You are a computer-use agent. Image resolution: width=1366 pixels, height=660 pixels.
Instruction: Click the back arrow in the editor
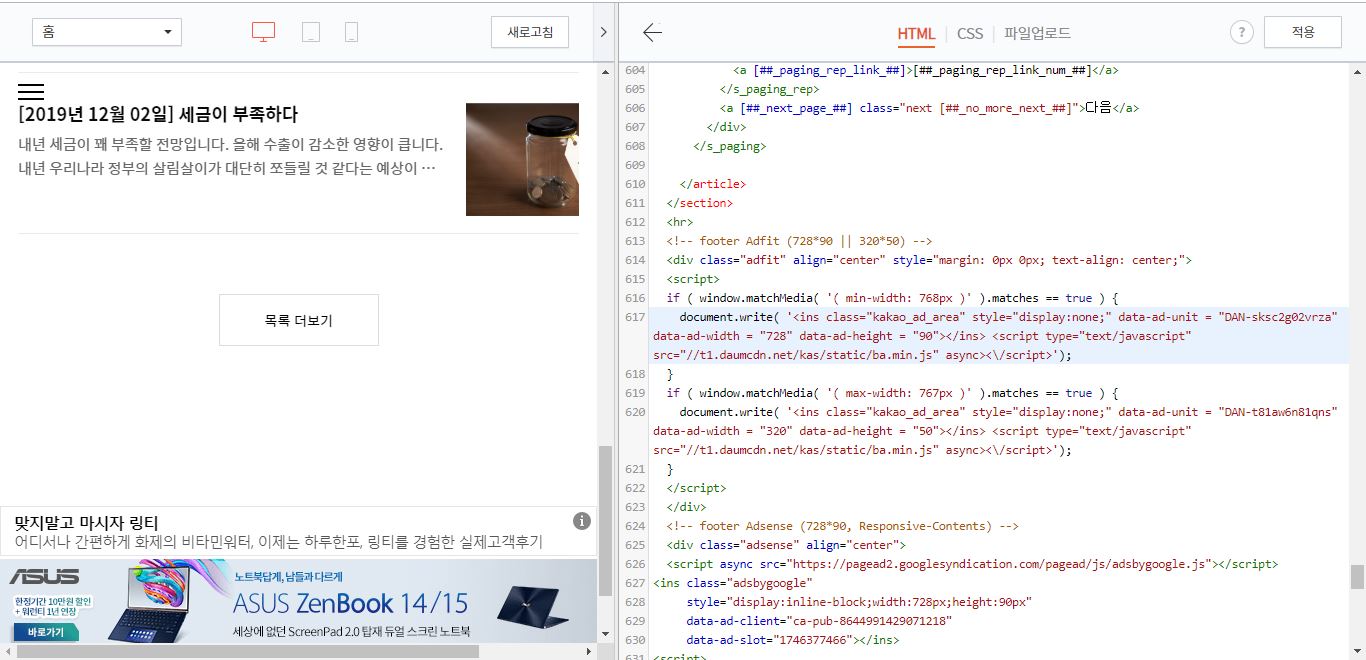(x=652, y=32)
